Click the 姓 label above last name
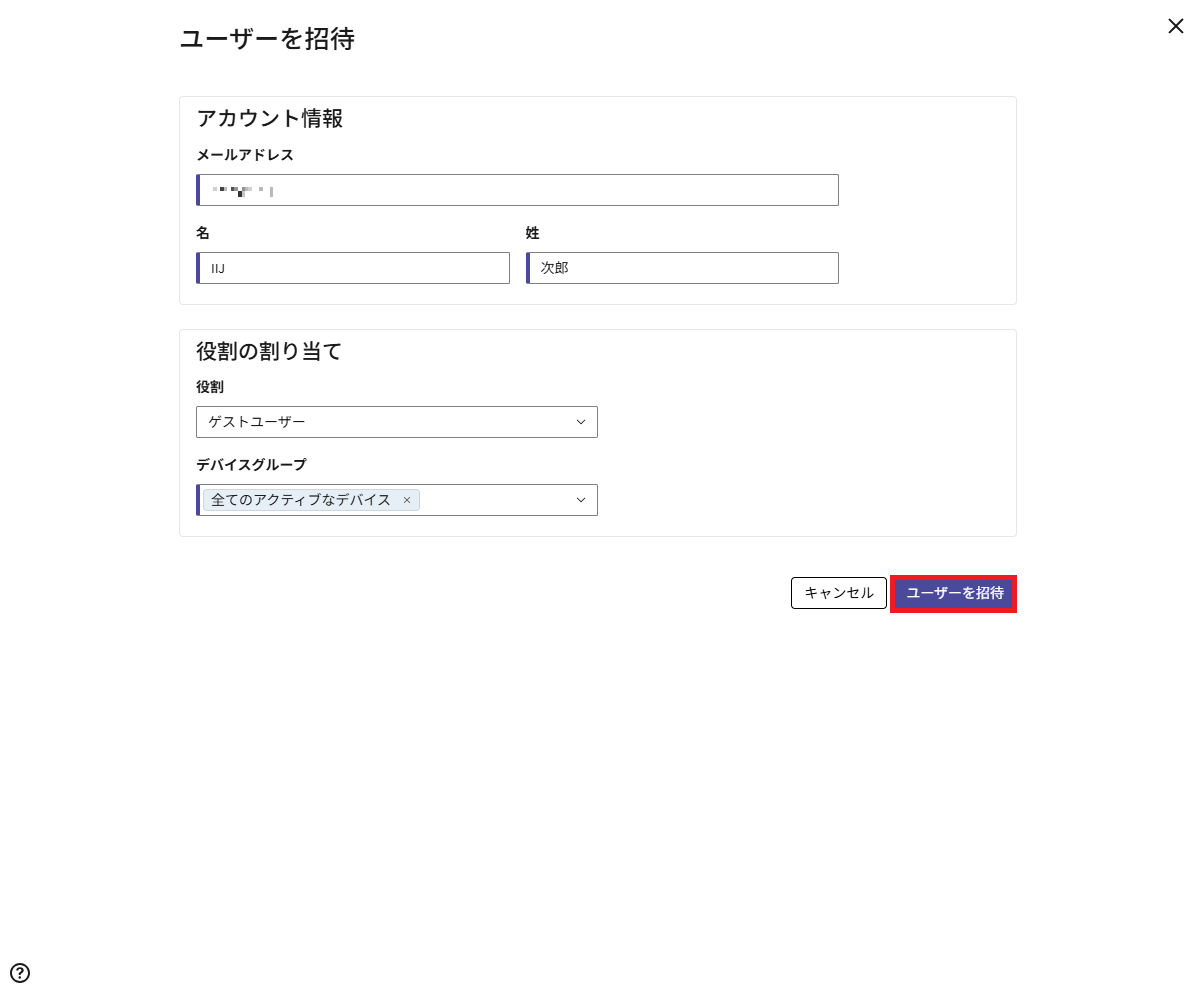Image resolution: width=1197 pixels, height=993 pixels. click(533, 233)
